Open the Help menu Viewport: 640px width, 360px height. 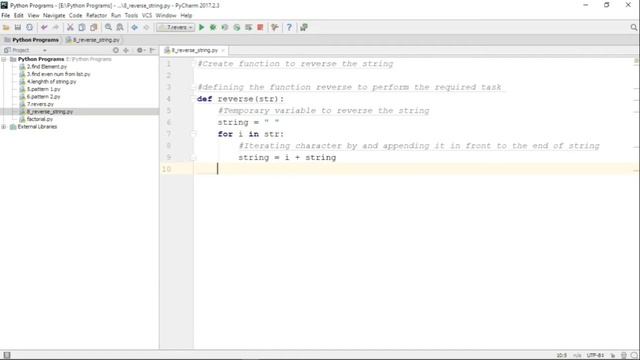[186, 16]
